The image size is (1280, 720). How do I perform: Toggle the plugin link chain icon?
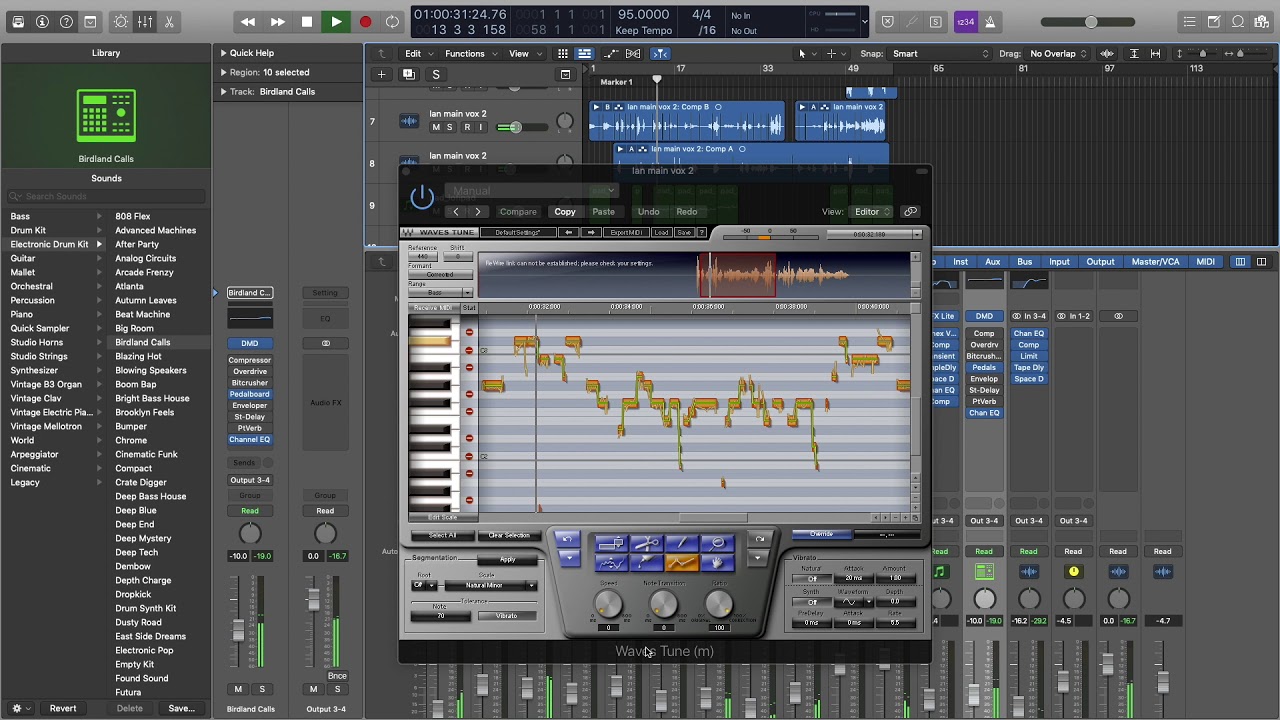point(910,212)
